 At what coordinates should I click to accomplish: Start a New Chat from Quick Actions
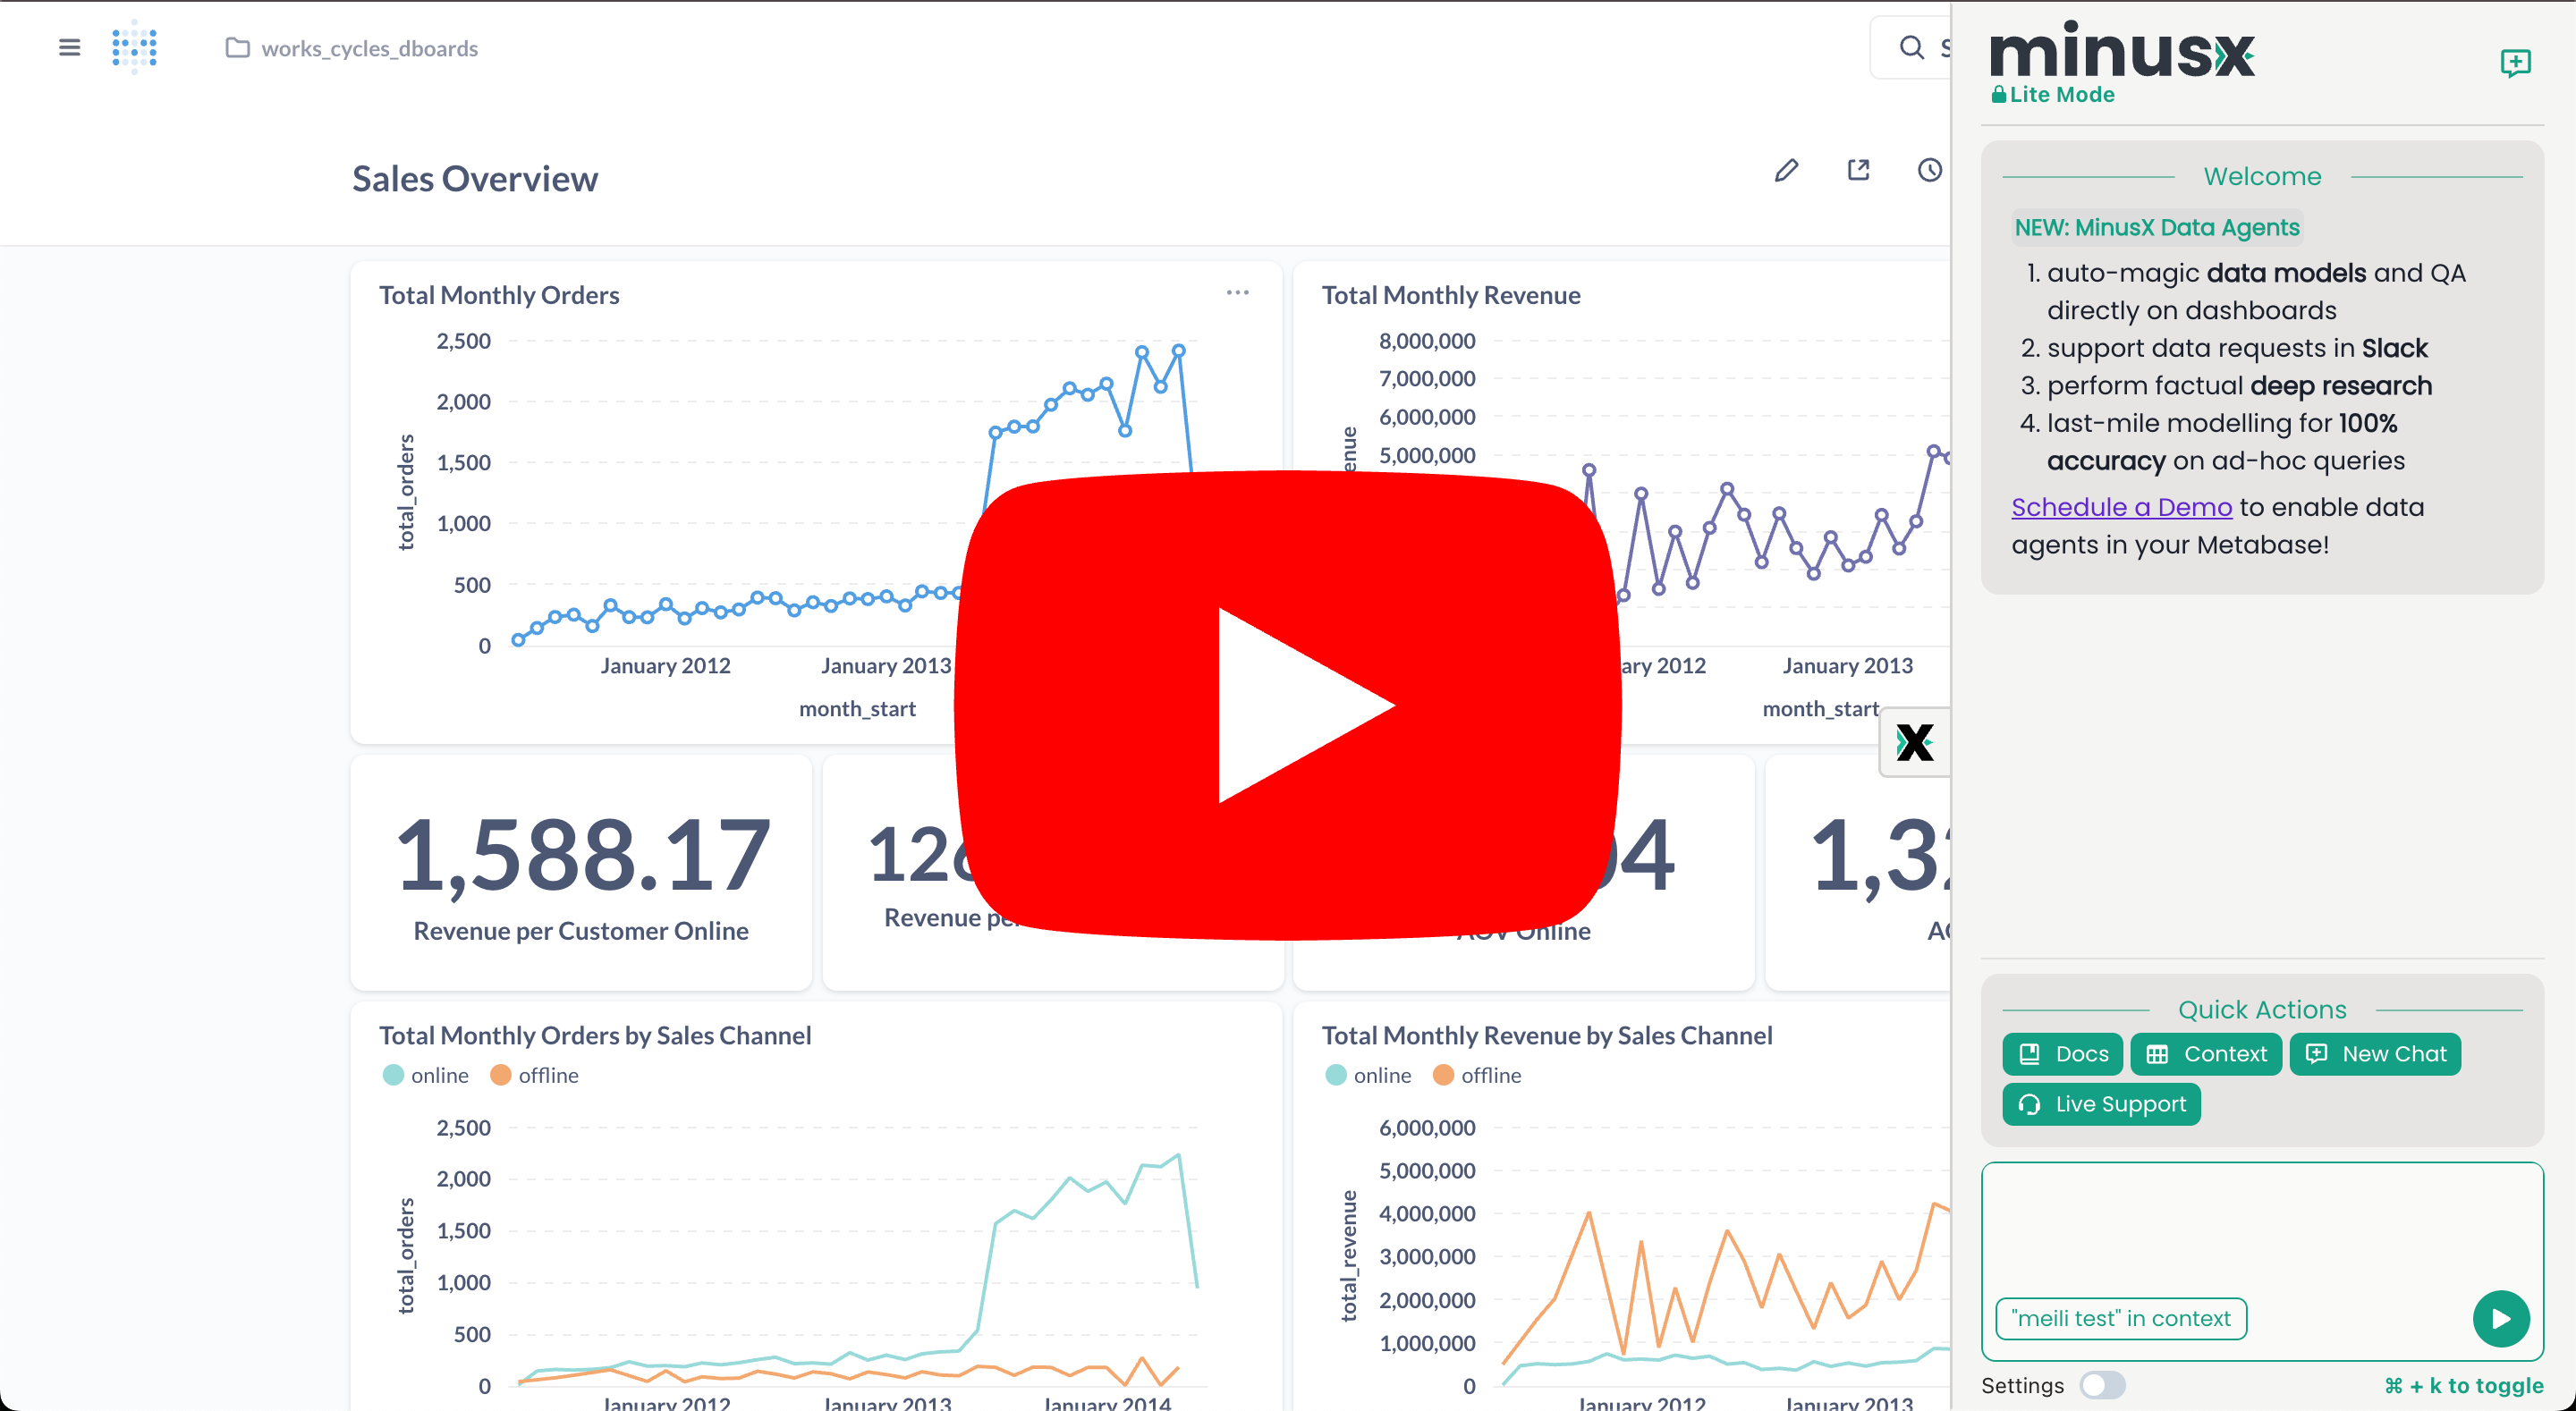(2375, 1054)
